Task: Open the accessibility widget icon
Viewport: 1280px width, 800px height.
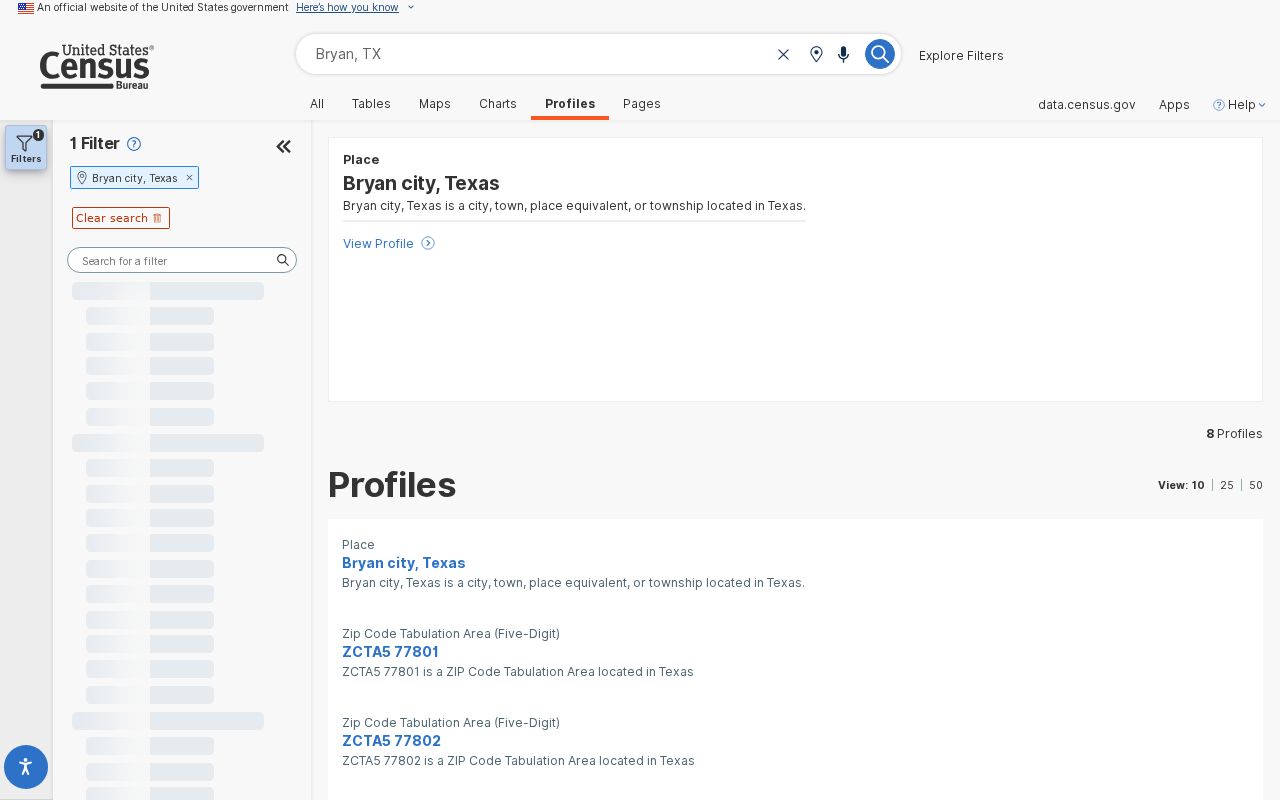Action: tap(26, 767)
